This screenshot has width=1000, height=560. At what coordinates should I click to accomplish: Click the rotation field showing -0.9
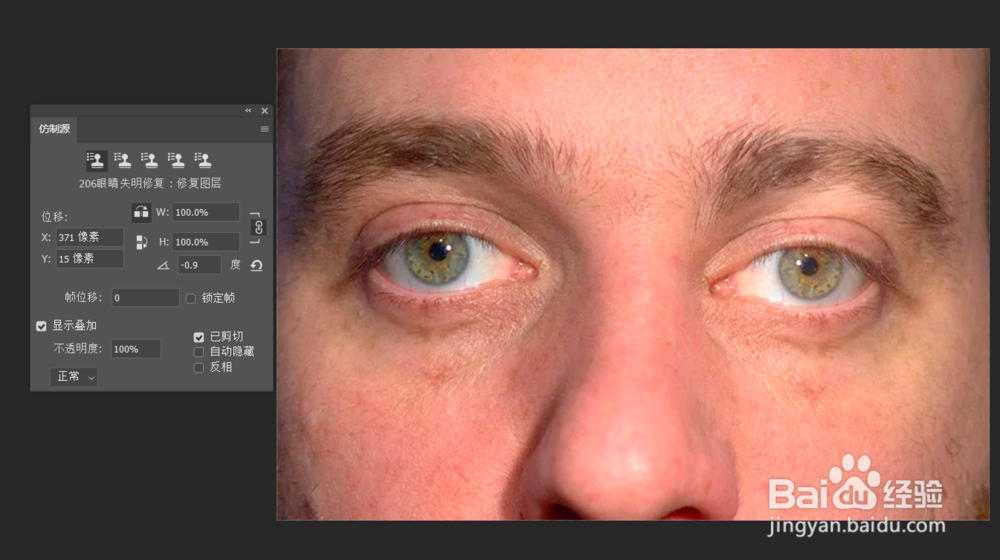click(199, 265)
